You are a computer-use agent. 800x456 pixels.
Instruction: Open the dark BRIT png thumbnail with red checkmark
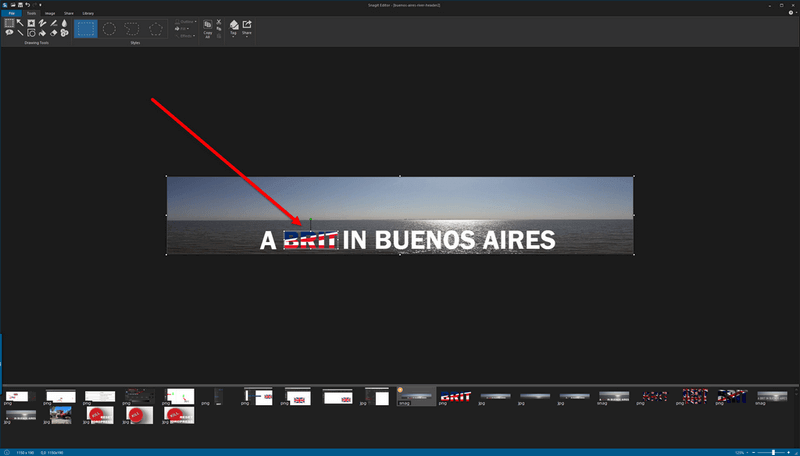[x=732, y=396]
